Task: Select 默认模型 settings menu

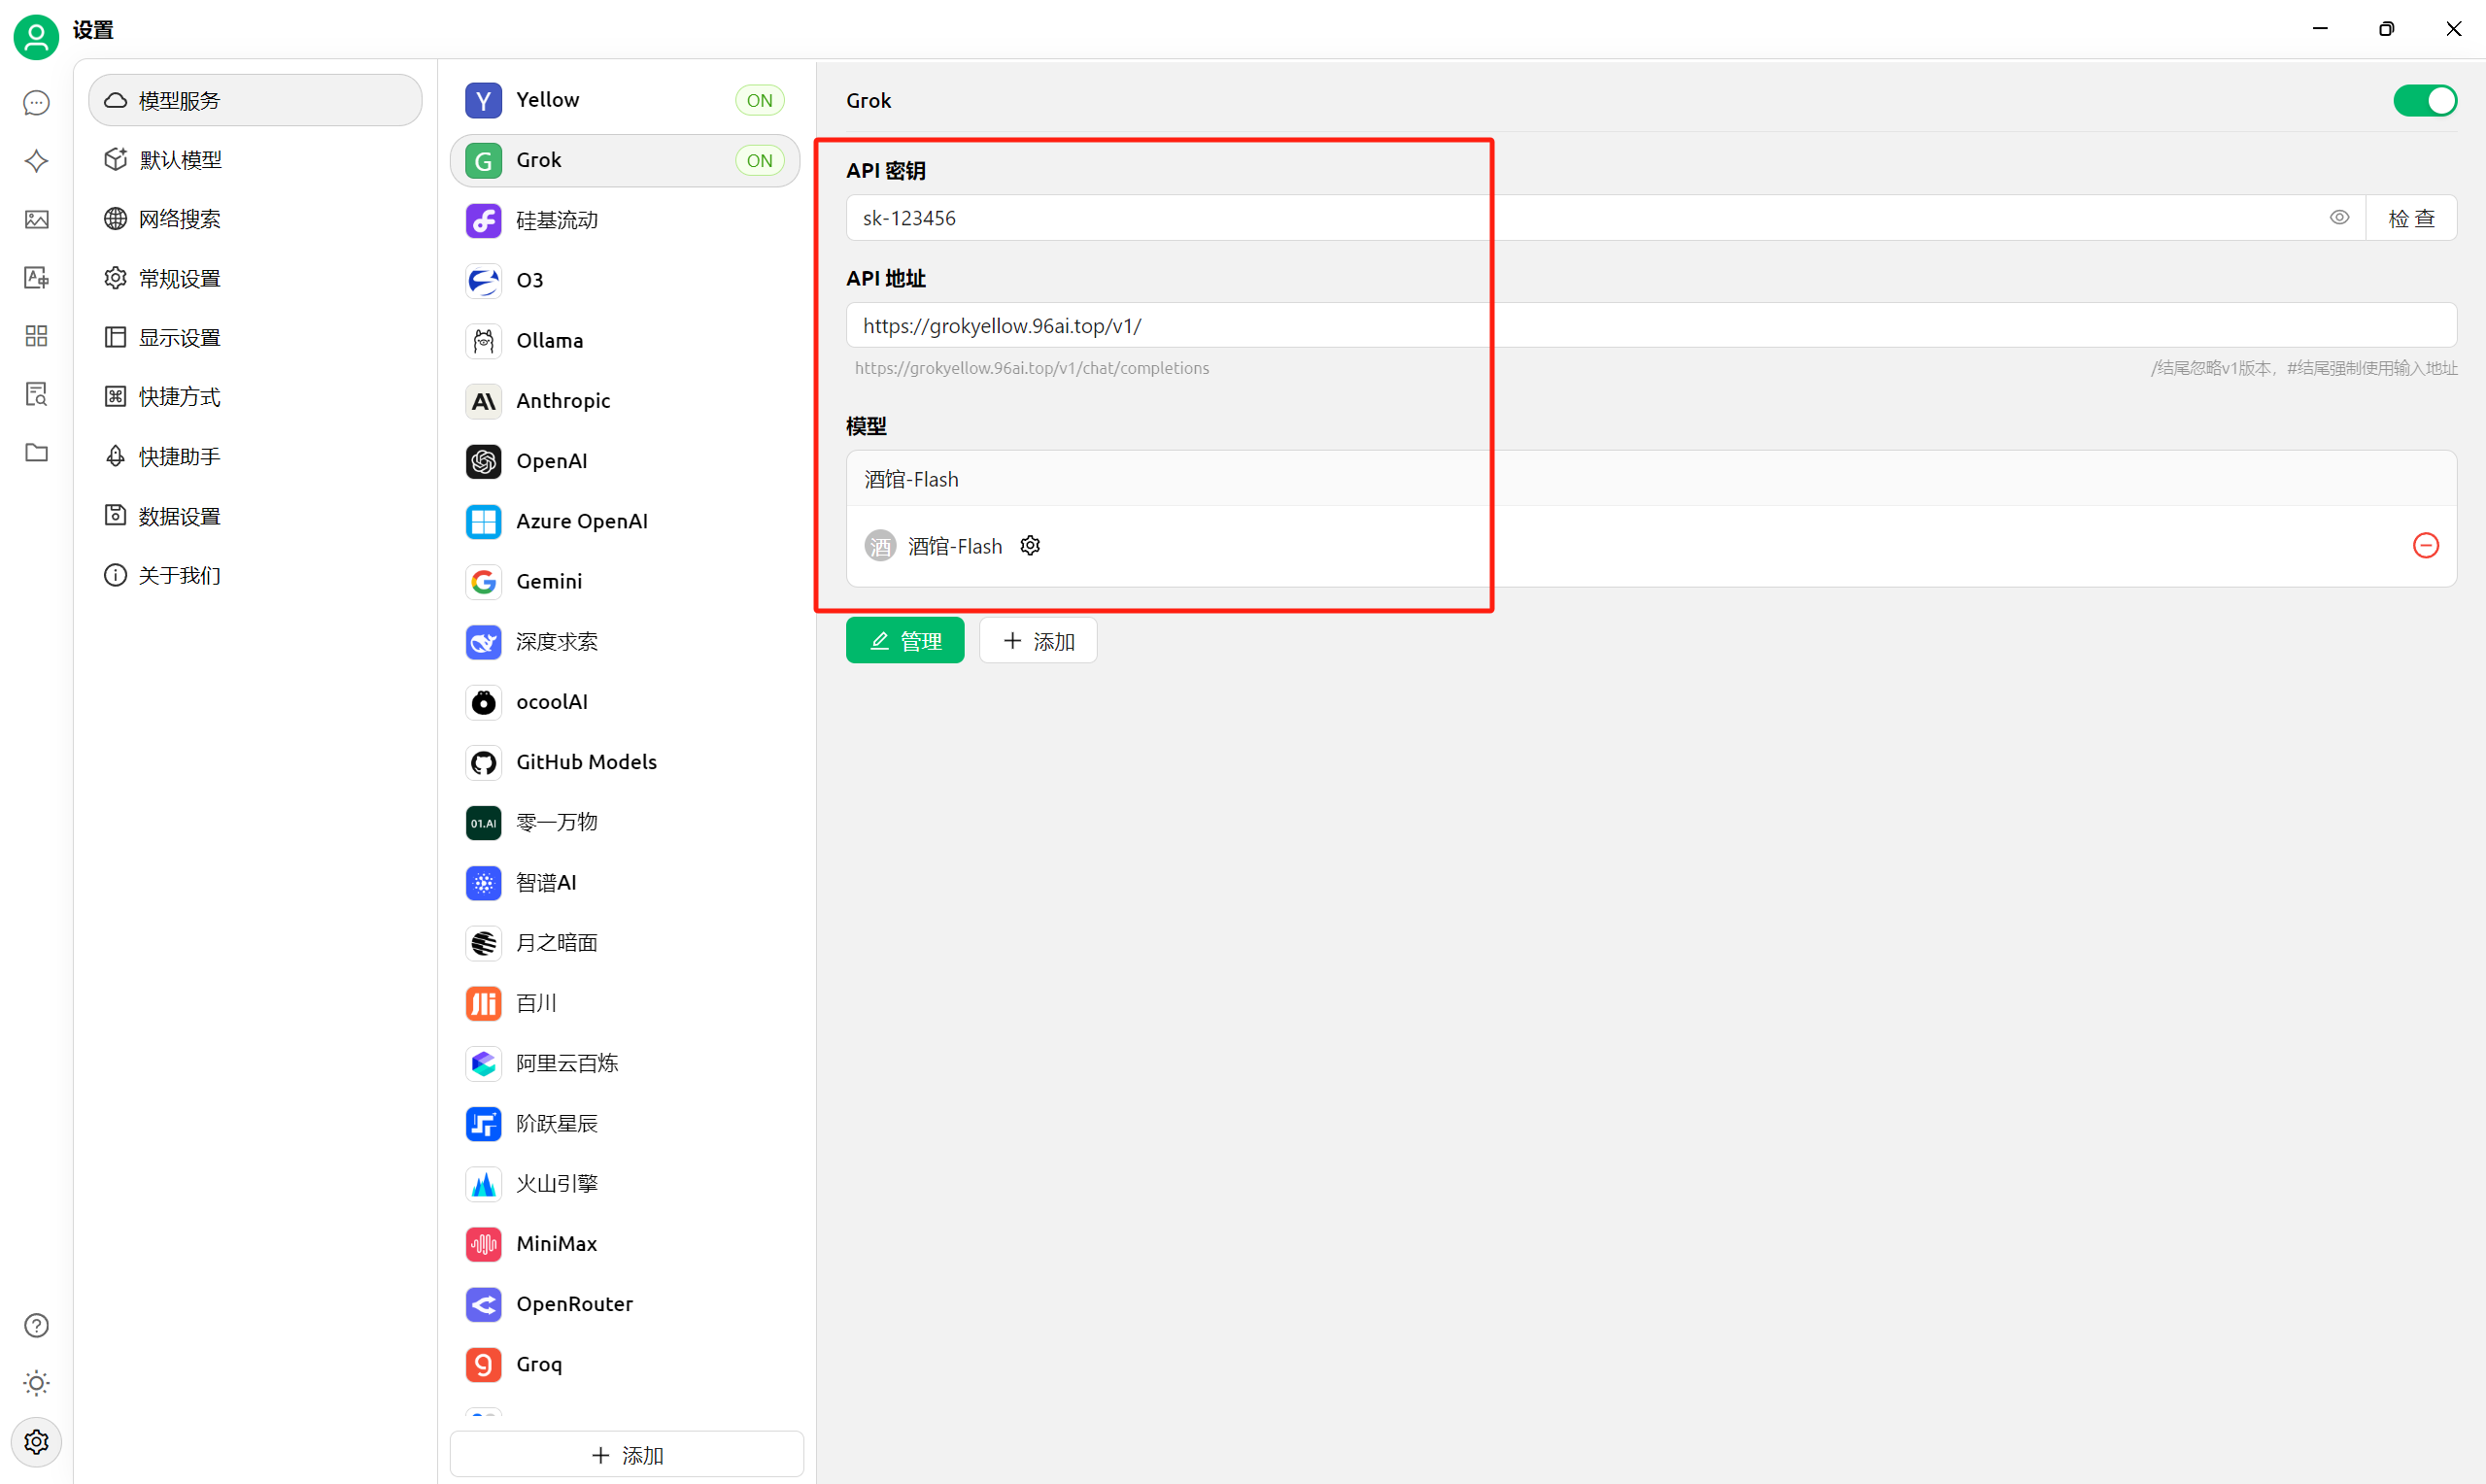Action: click(255, 159)
